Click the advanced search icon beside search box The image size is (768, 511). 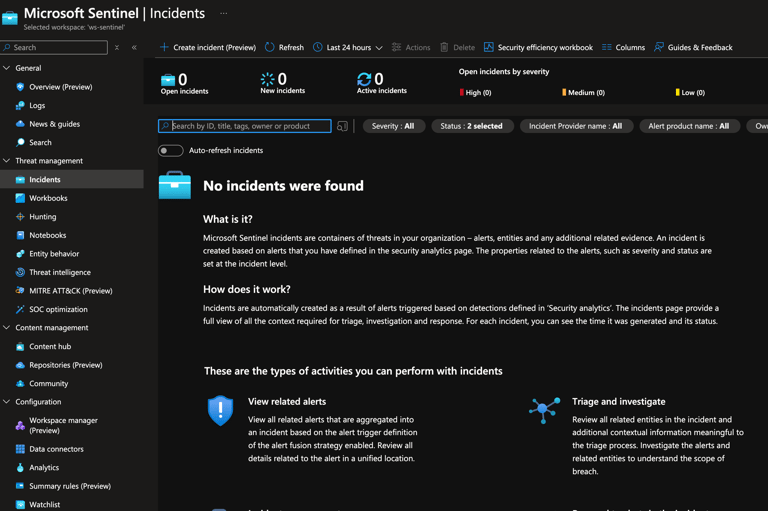342,126
